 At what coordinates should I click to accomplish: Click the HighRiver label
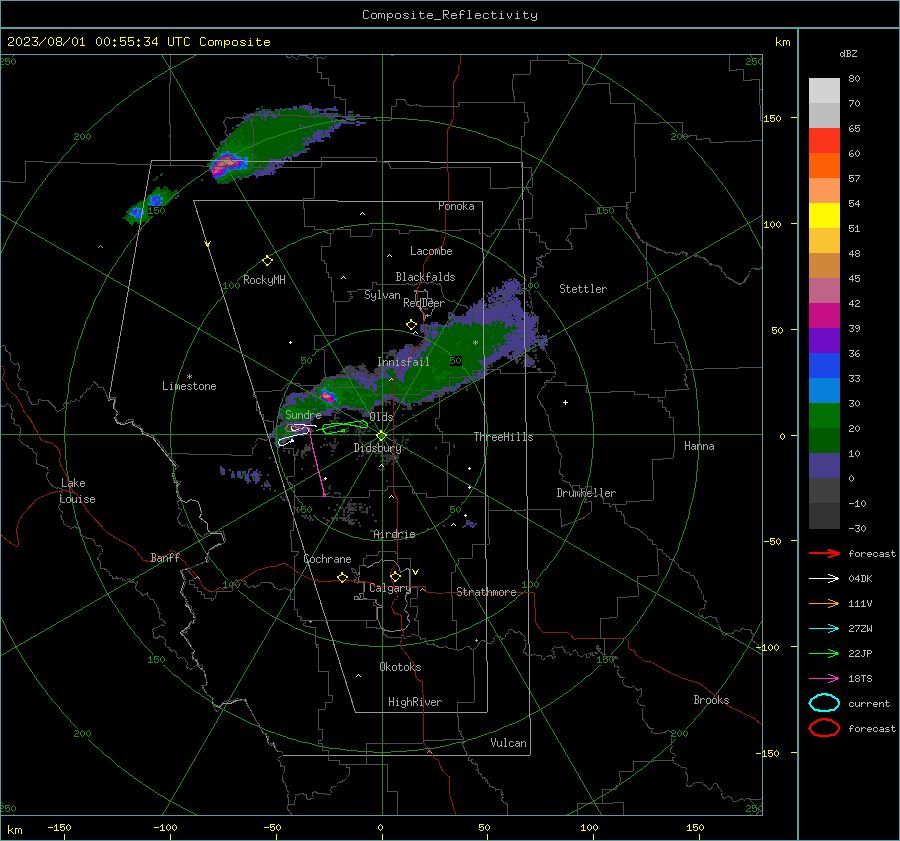415,702
